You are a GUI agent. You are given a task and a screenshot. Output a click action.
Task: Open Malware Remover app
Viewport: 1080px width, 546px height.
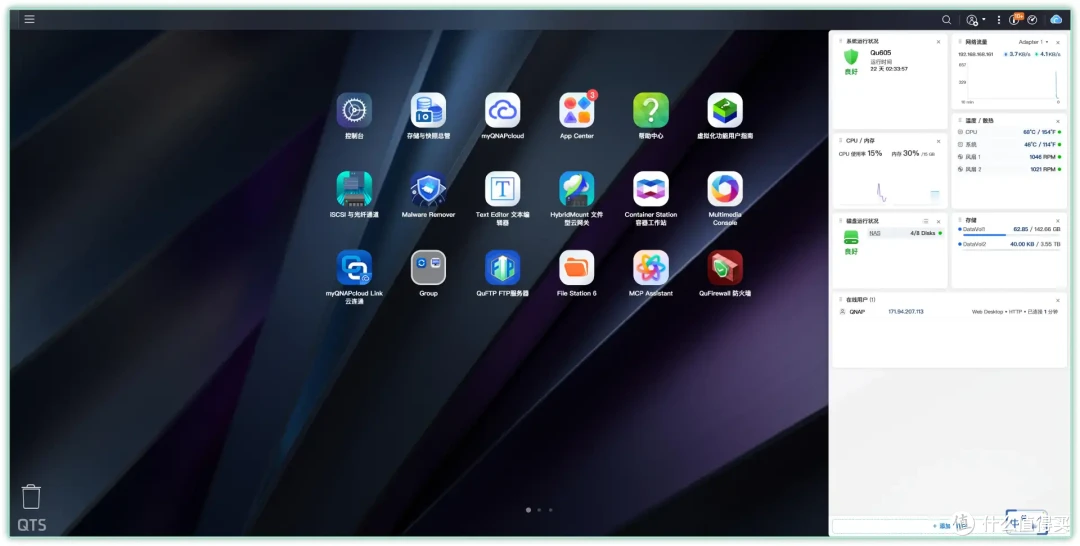coord(428,189)
